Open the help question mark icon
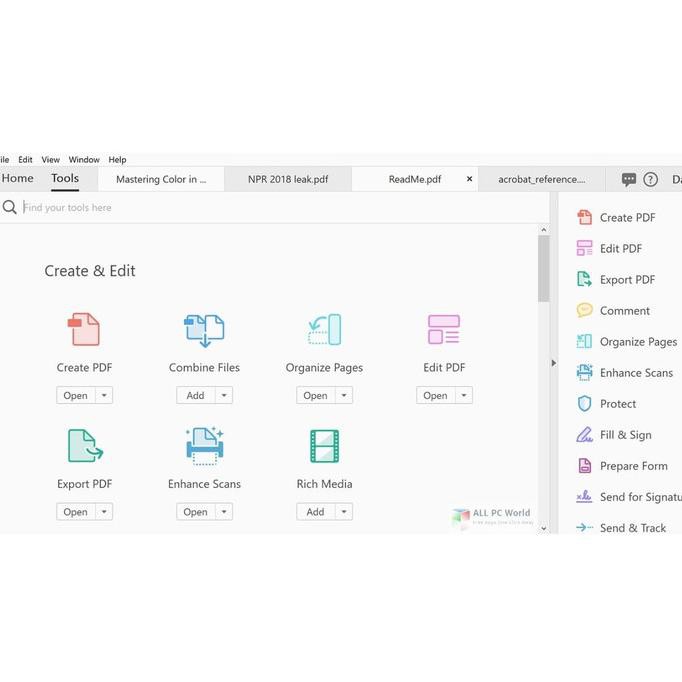The image size is (682, 682). 651,179
